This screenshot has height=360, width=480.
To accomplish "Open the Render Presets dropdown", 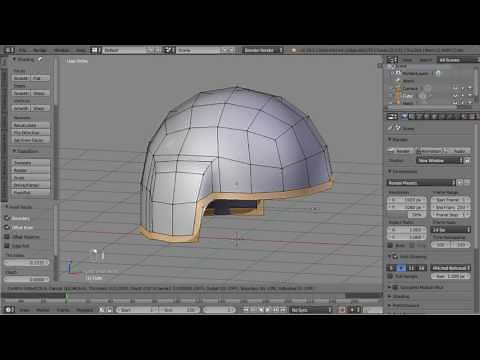I will click(x=421, y=183).
